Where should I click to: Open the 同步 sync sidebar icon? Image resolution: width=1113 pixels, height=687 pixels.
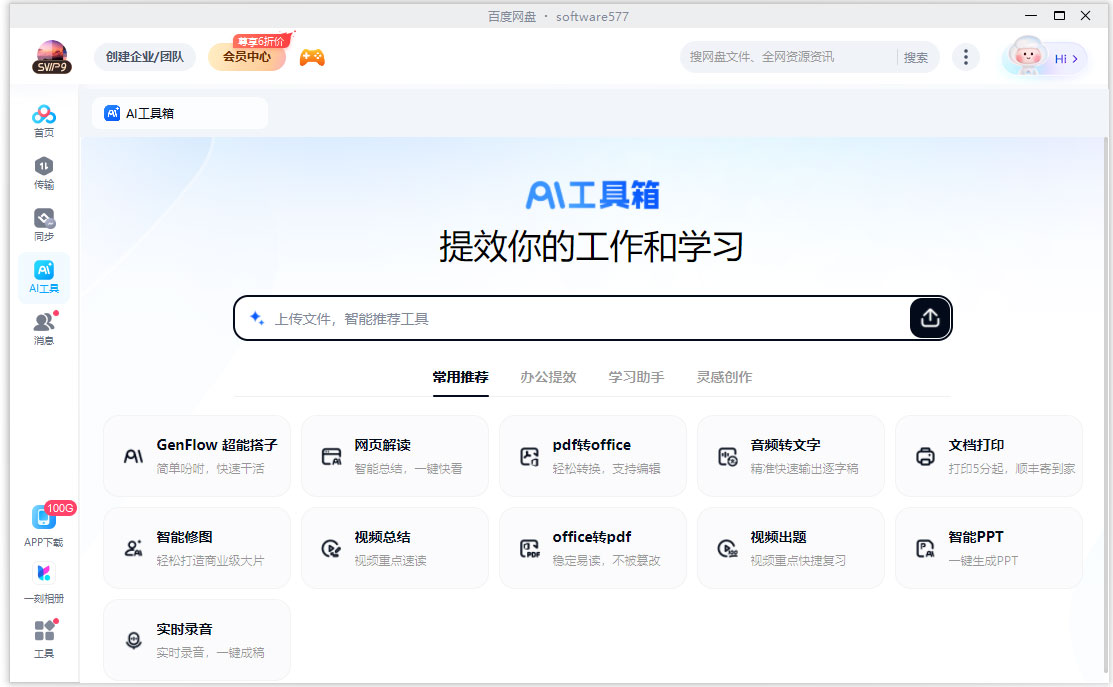point(44,225)
